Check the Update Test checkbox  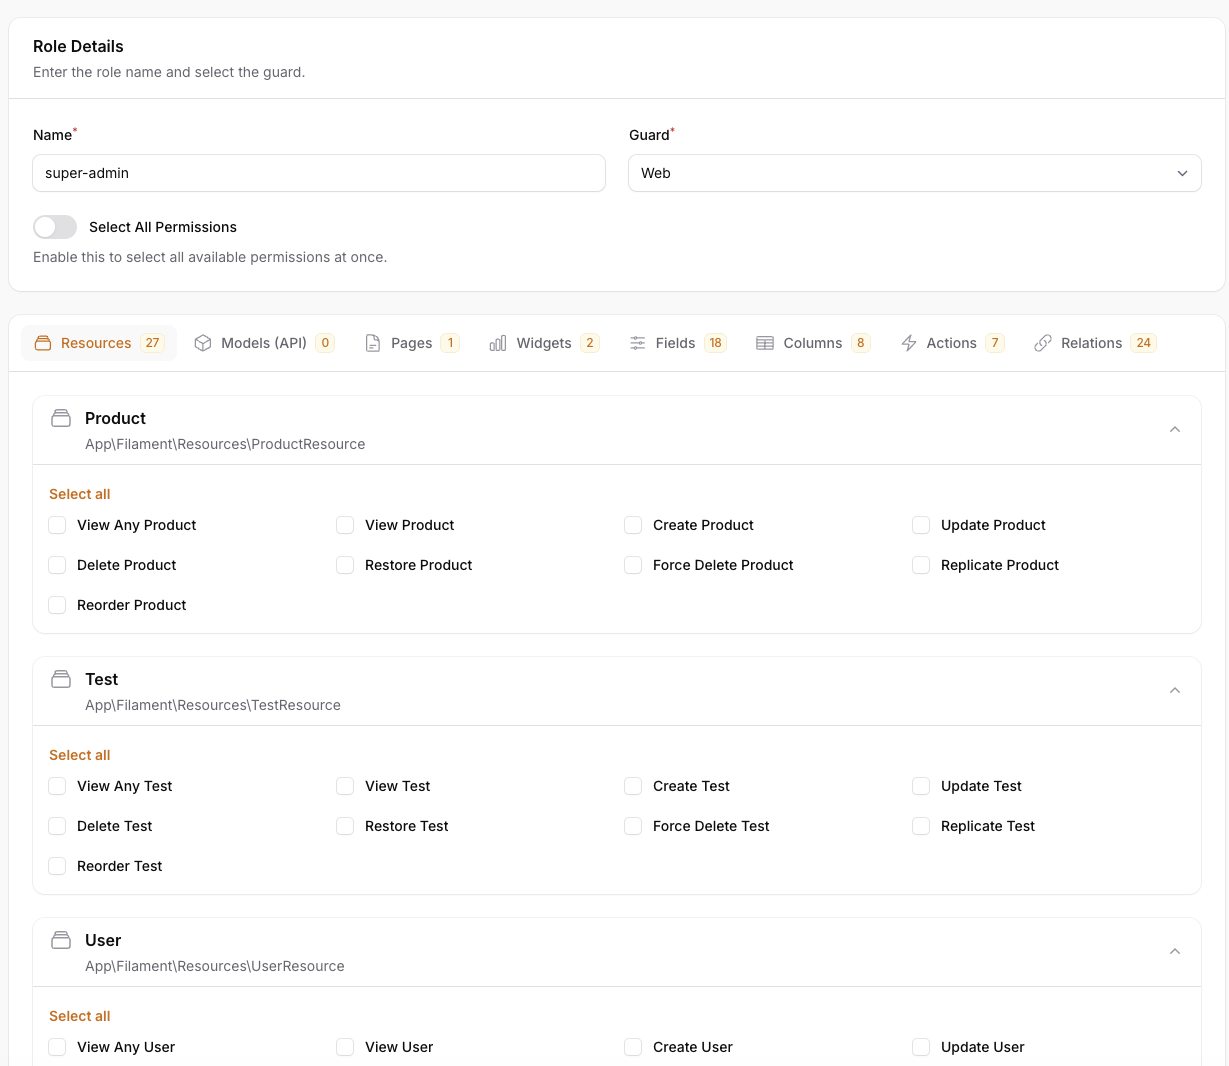click(921, 786)
